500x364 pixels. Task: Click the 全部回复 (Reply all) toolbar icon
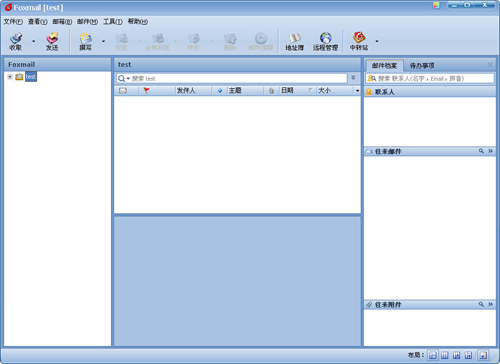(158, 41)
